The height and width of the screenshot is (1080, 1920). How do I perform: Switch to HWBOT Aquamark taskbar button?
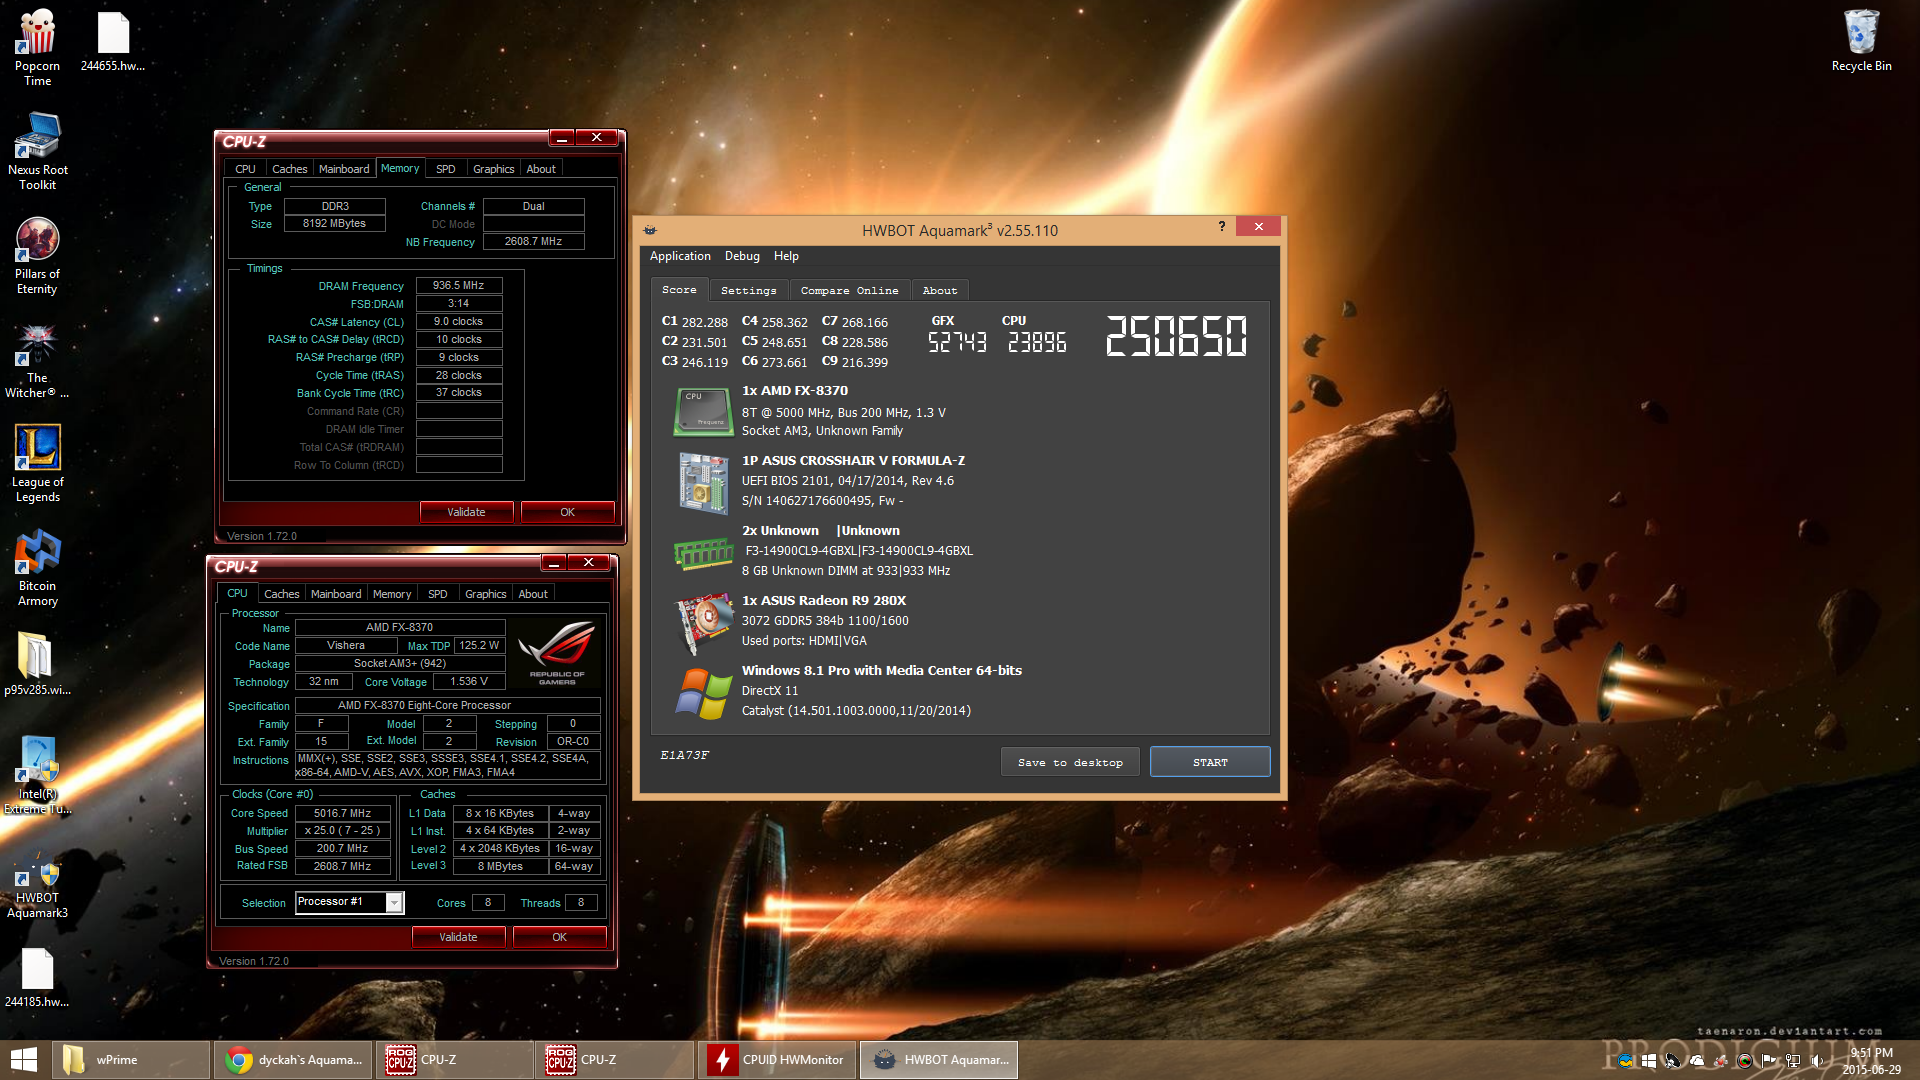(x=938, y=1060)
